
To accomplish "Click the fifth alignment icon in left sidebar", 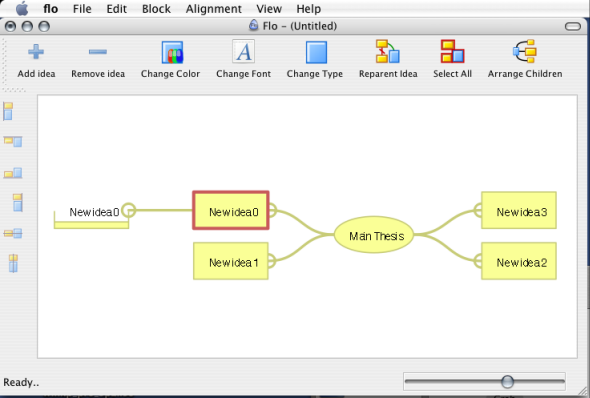I will click(13, 234).
